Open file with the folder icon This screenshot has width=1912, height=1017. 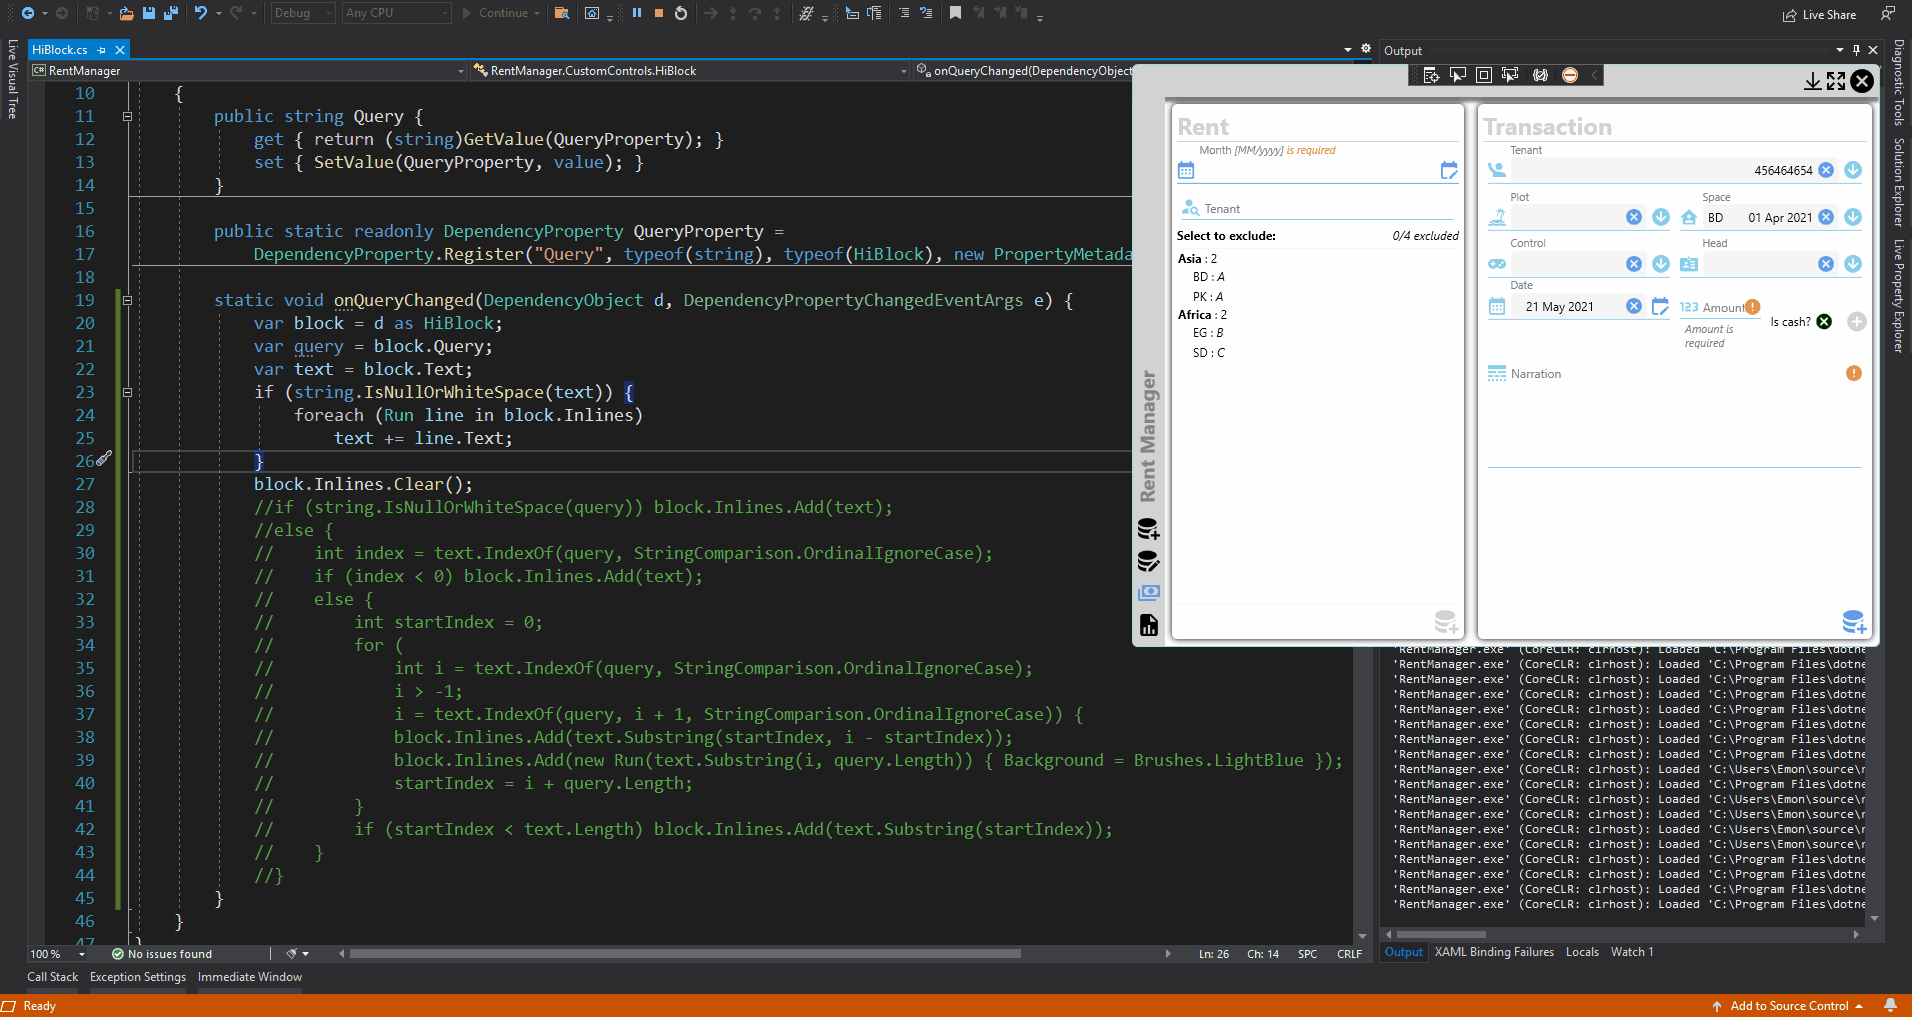(x=126, y=13)
